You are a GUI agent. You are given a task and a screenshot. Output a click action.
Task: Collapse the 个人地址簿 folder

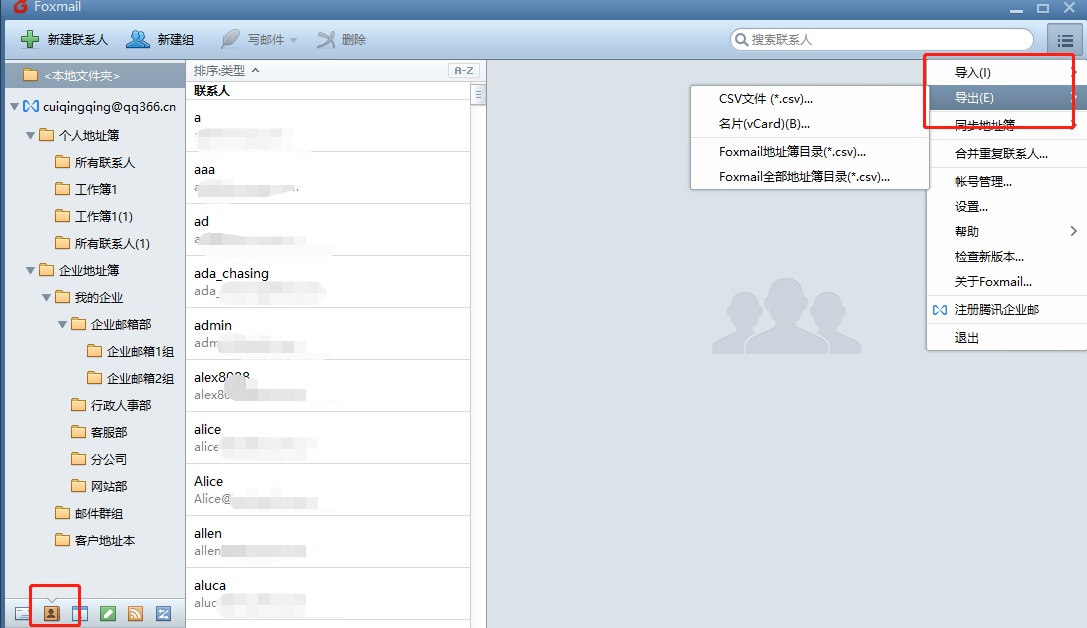point(30,135)
